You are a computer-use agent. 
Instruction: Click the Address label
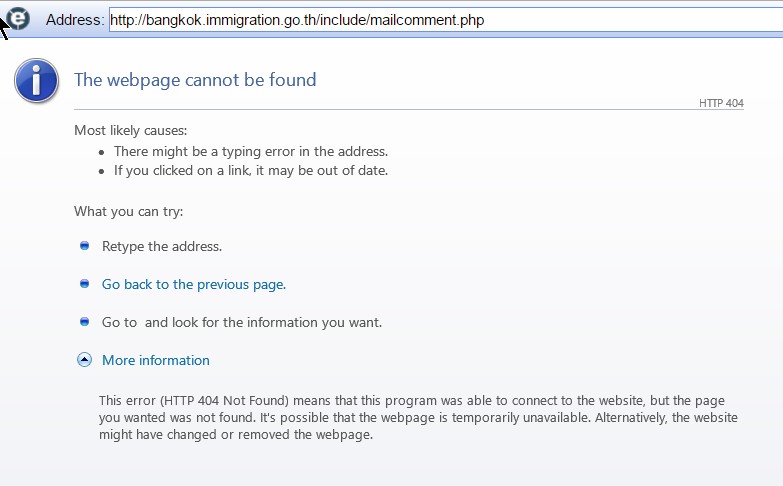point(75,20)
